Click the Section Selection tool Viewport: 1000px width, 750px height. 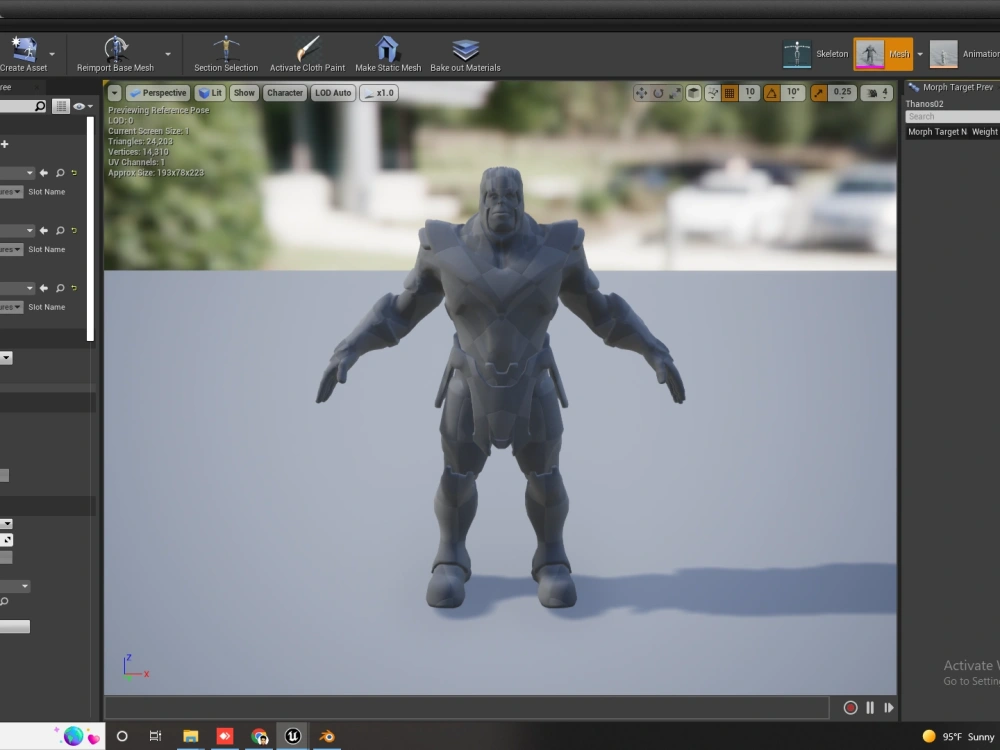[x=225, y=54]
